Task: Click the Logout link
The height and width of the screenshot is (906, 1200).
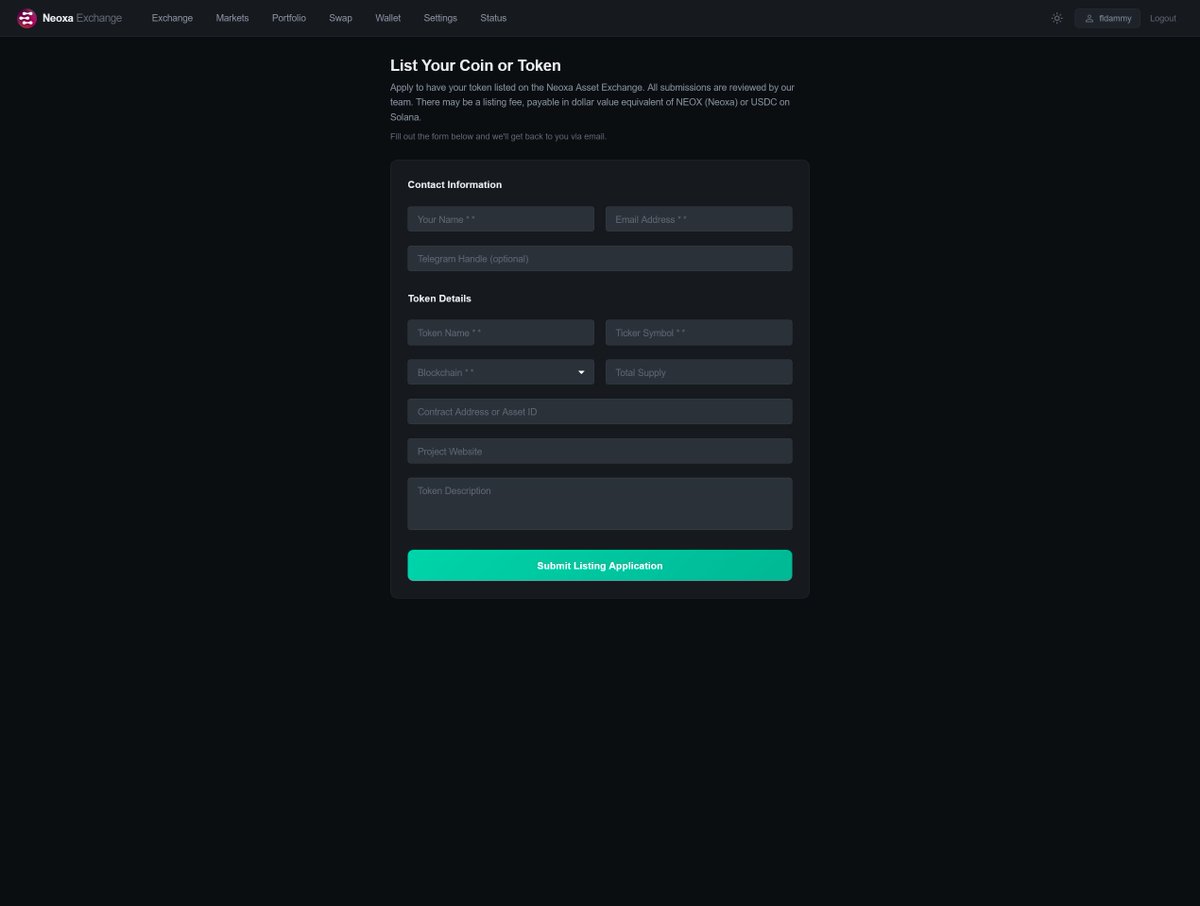Action: click(x=1163, y=18)
